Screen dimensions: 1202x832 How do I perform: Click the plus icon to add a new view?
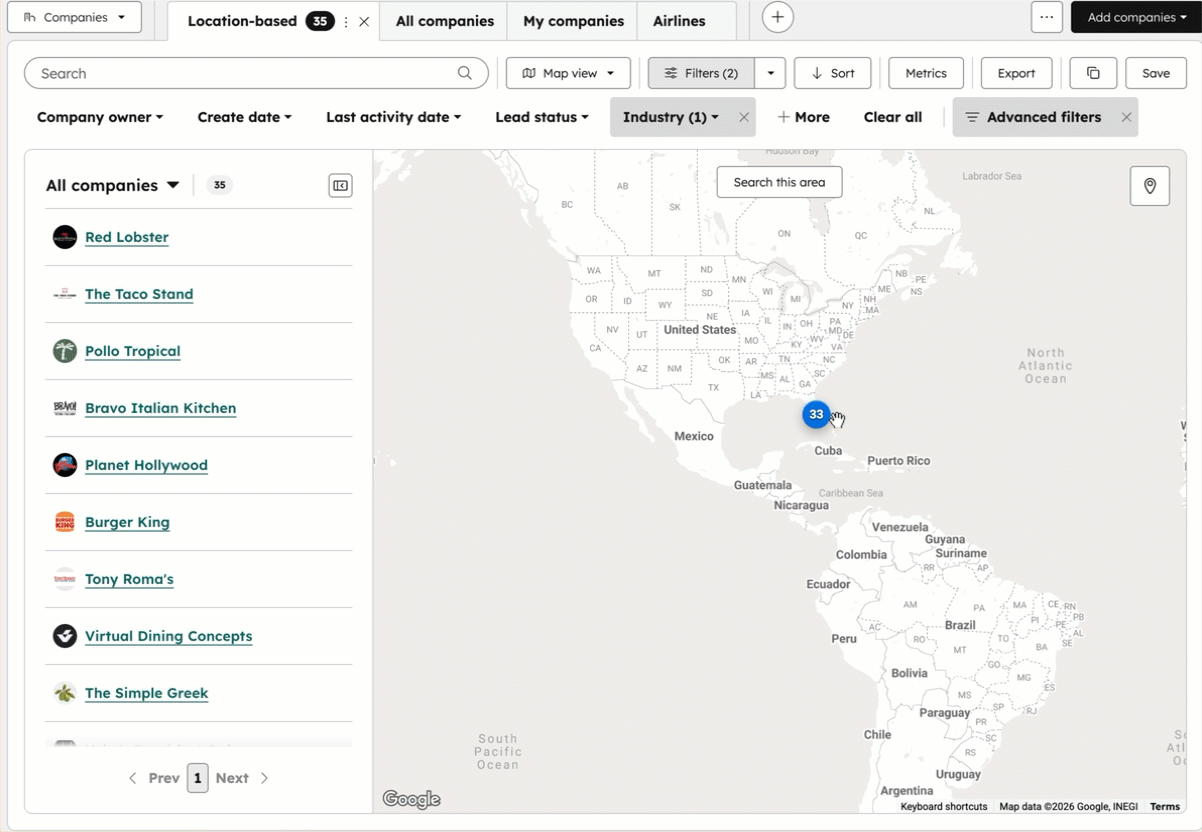point(777,16)
